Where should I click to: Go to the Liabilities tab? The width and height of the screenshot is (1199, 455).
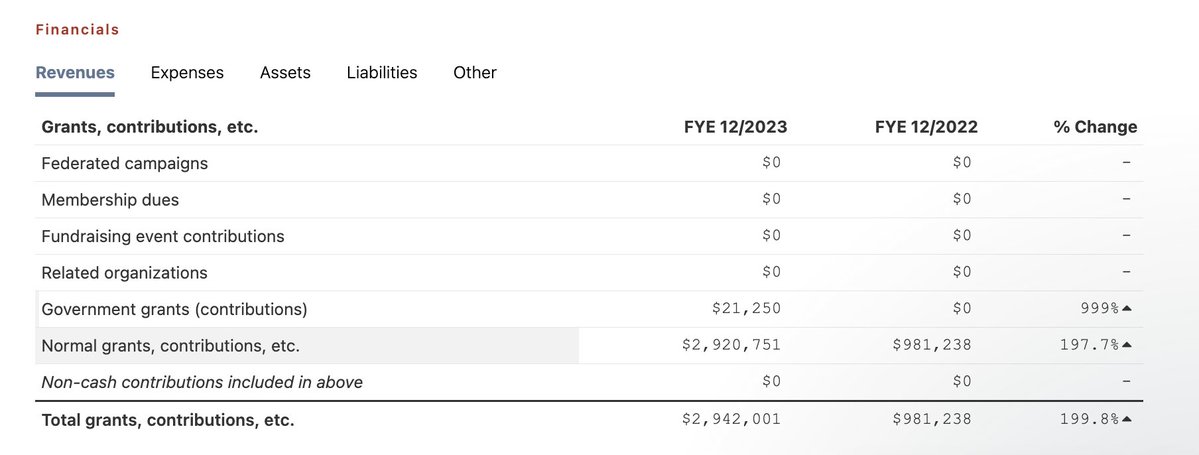pos(382,72)
